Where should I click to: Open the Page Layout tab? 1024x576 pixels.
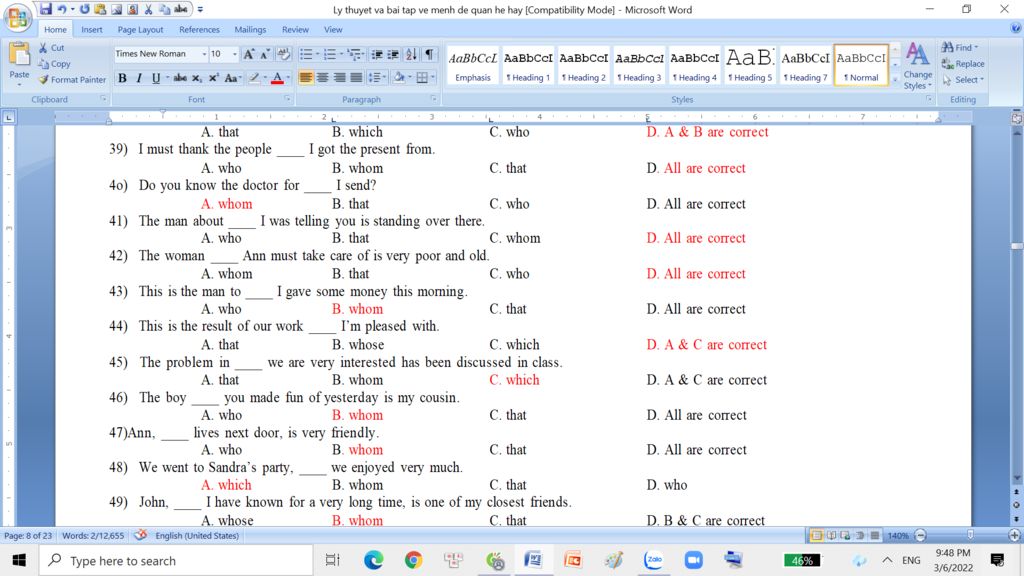click(140, 29)
